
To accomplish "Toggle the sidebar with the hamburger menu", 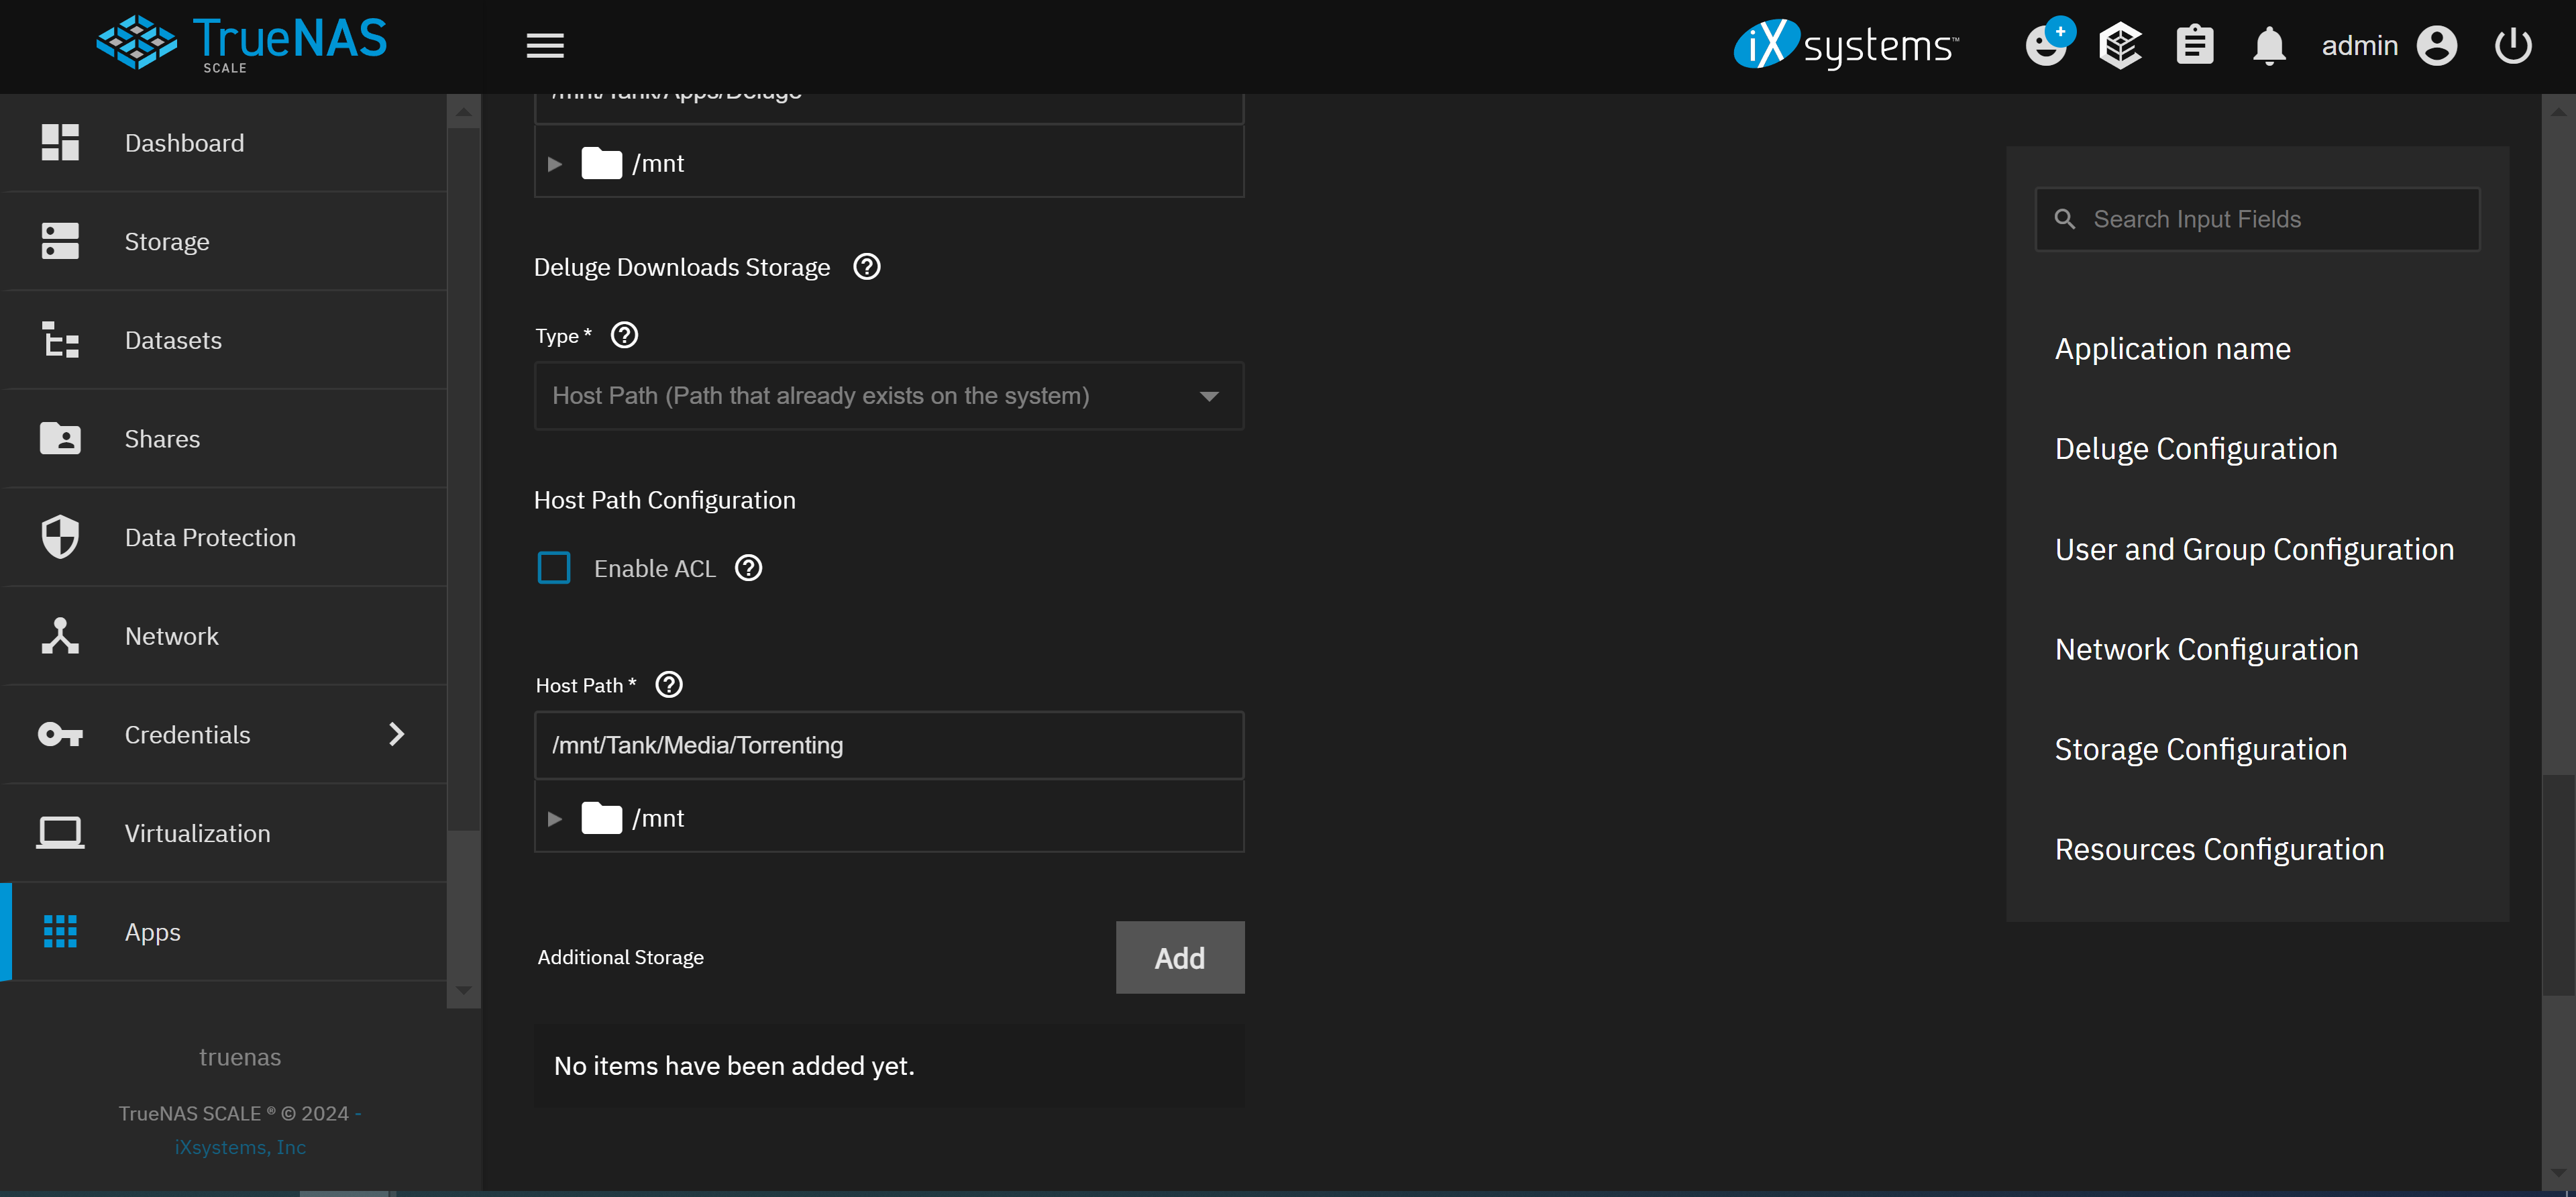I will click(x=544, y=45).
